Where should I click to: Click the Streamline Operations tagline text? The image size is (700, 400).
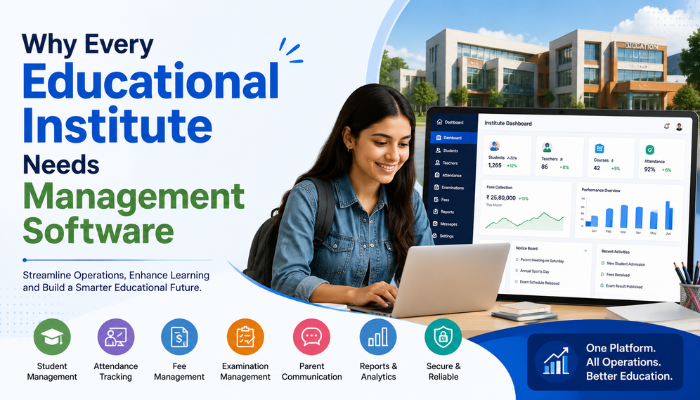pyautogui.click(x=116, y=281)
